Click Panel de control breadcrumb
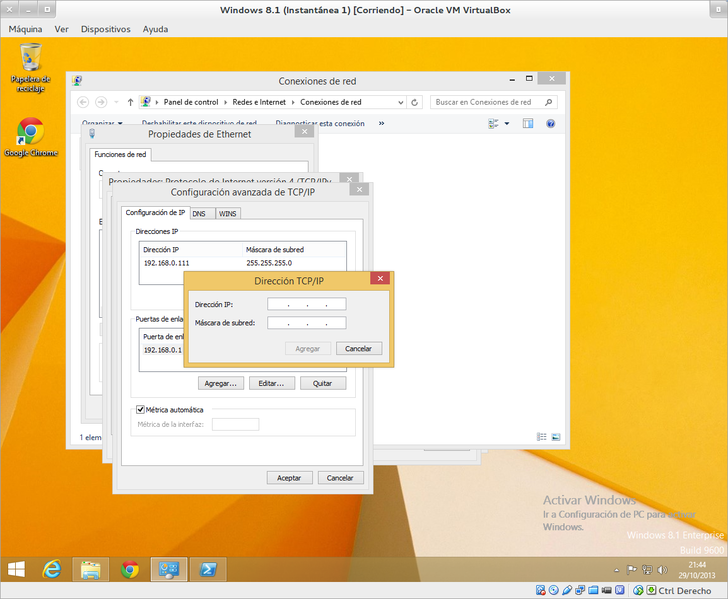This screenshot has height=599, width=728. pyautogui.click(x=191, y=102)
